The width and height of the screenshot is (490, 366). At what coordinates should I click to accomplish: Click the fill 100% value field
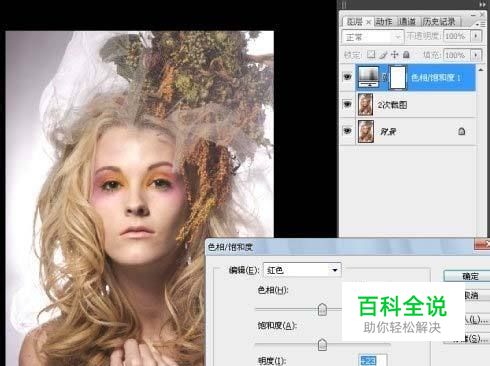(457, 55)
